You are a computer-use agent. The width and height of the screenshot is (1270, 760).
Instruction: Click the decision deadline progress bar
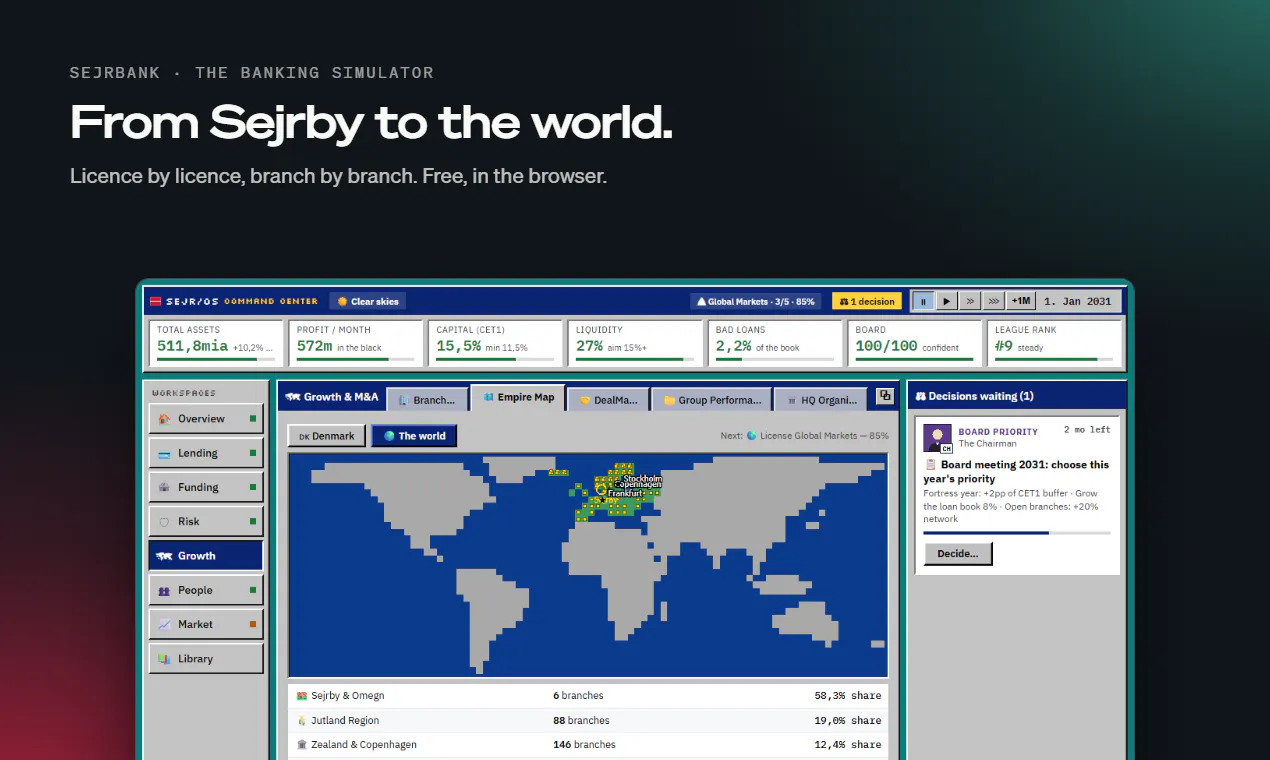(x=1016, y=533)
